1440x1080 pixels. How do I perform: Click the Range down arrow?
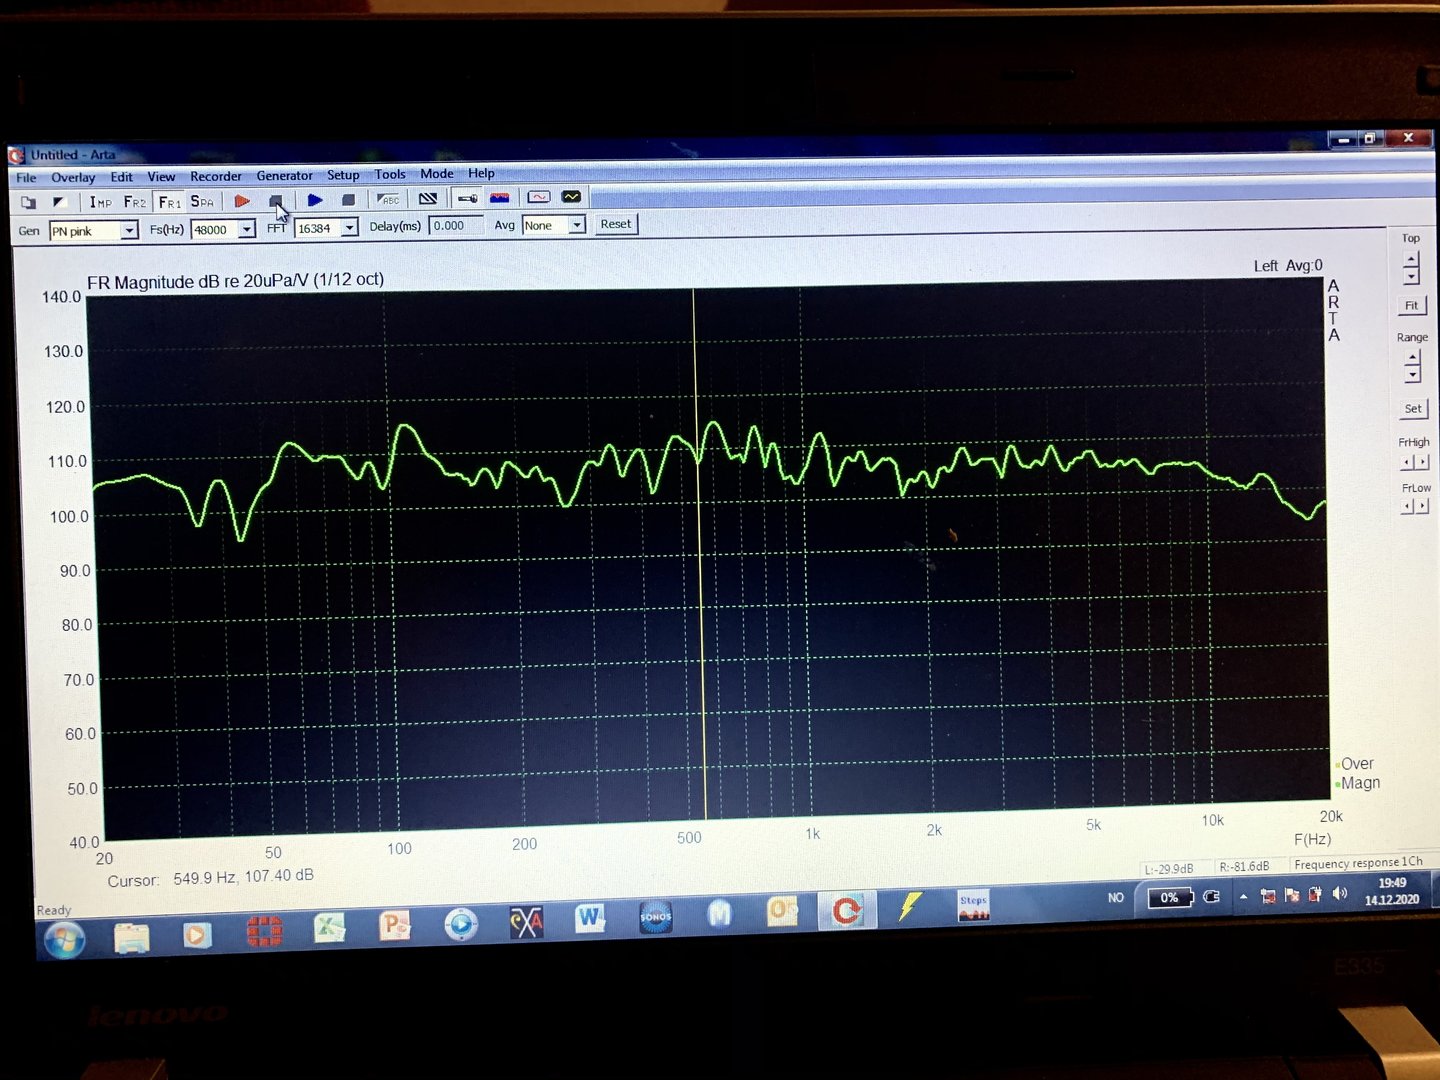1412,374
